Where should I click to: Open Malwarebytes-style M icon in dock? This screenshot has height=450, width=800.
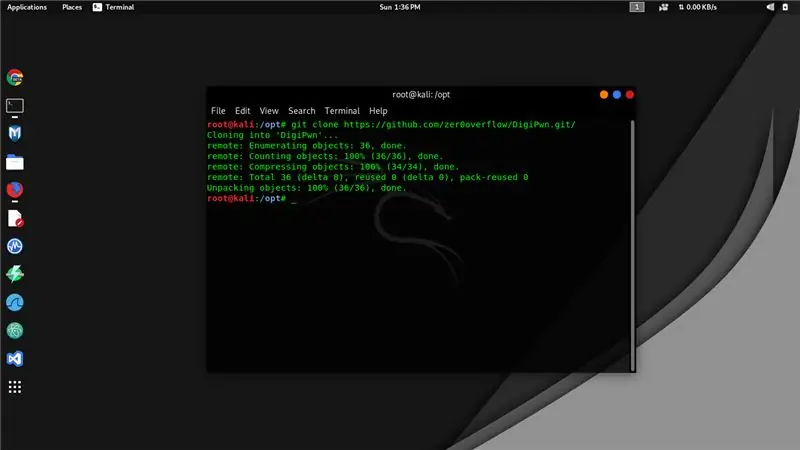pos(15,134)
